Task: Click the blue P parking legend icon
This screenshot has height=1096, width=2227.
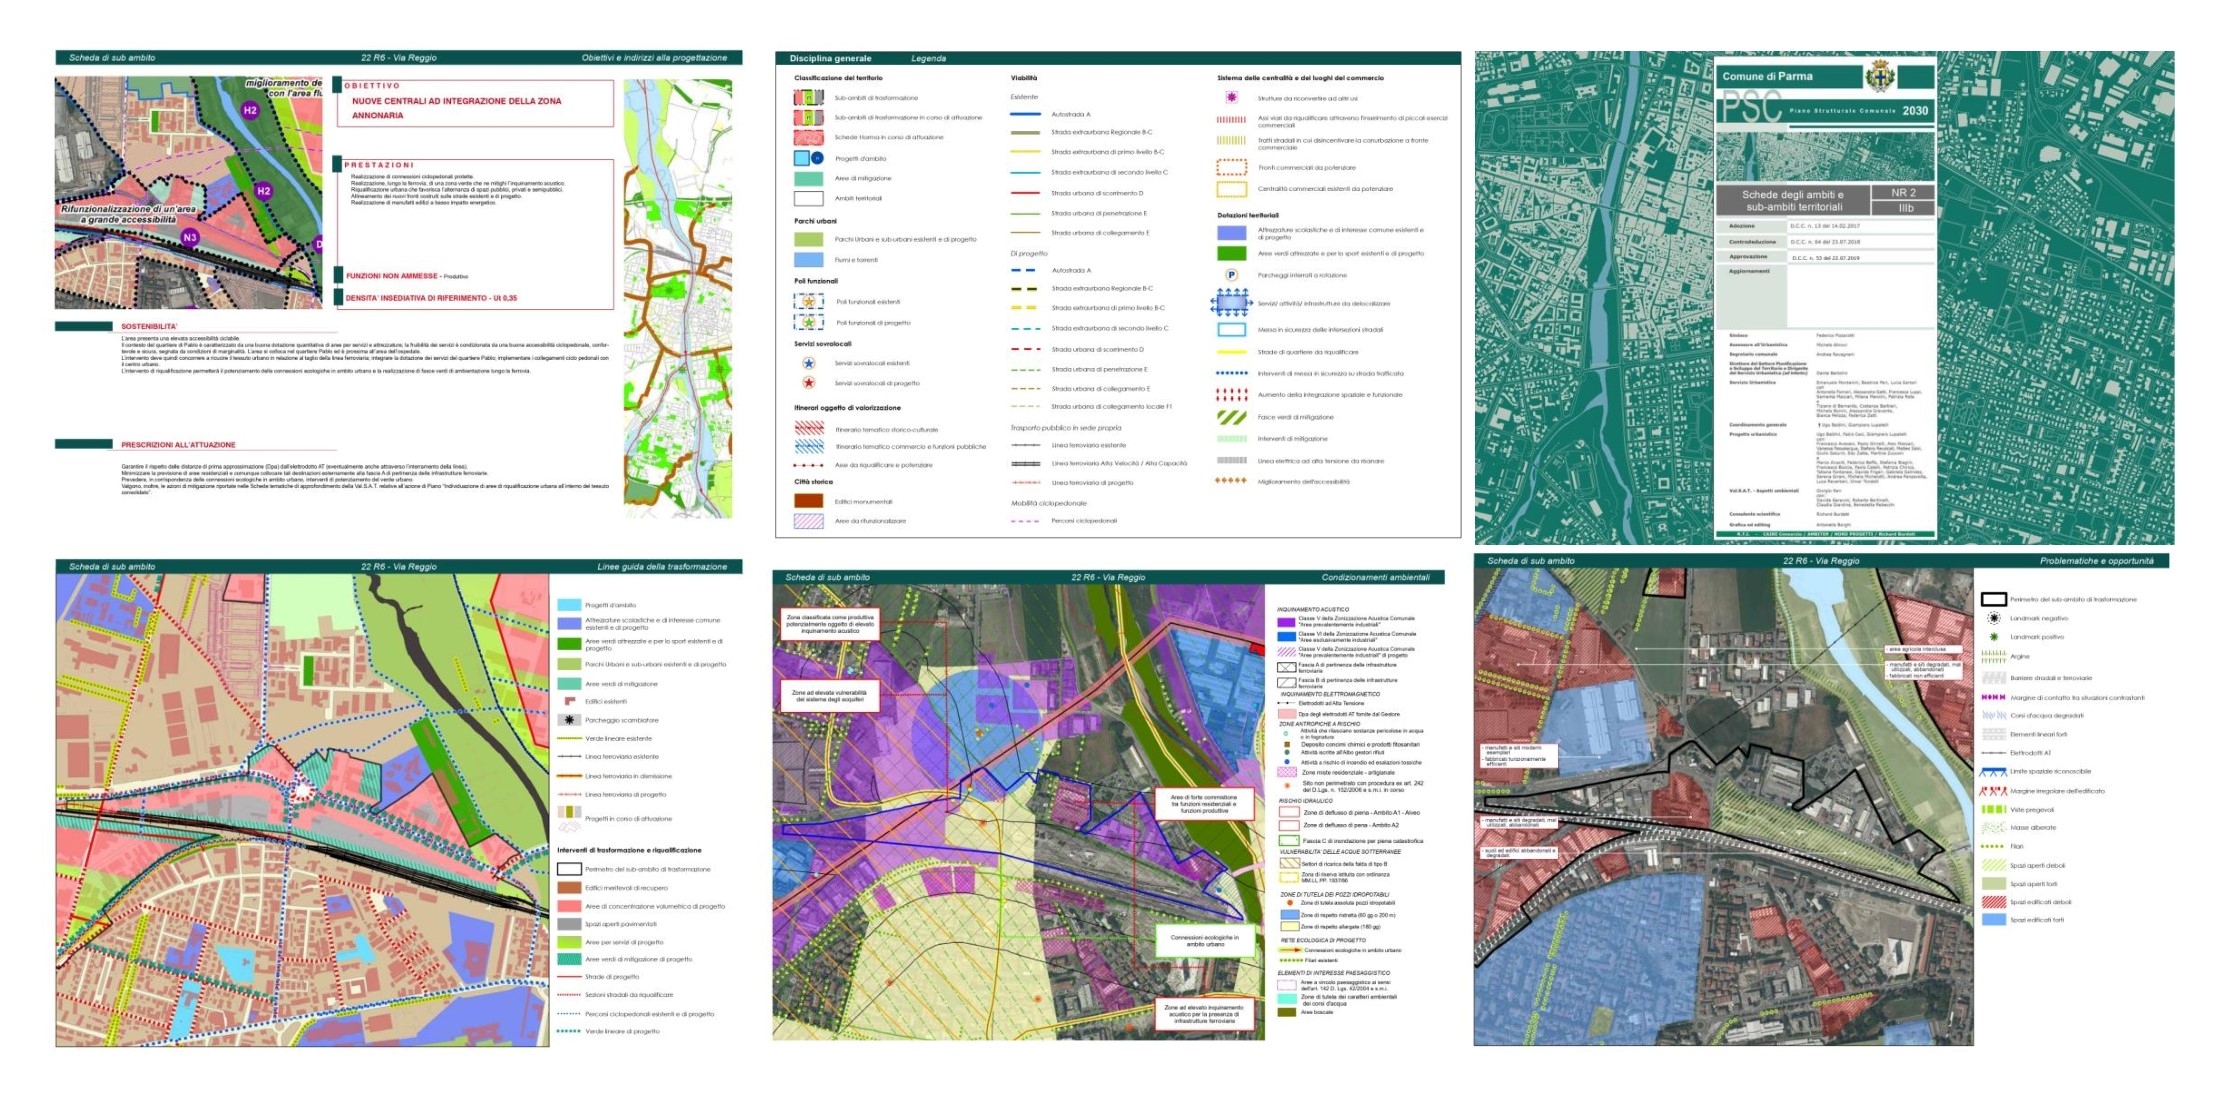Action: tap(1231, 275)
